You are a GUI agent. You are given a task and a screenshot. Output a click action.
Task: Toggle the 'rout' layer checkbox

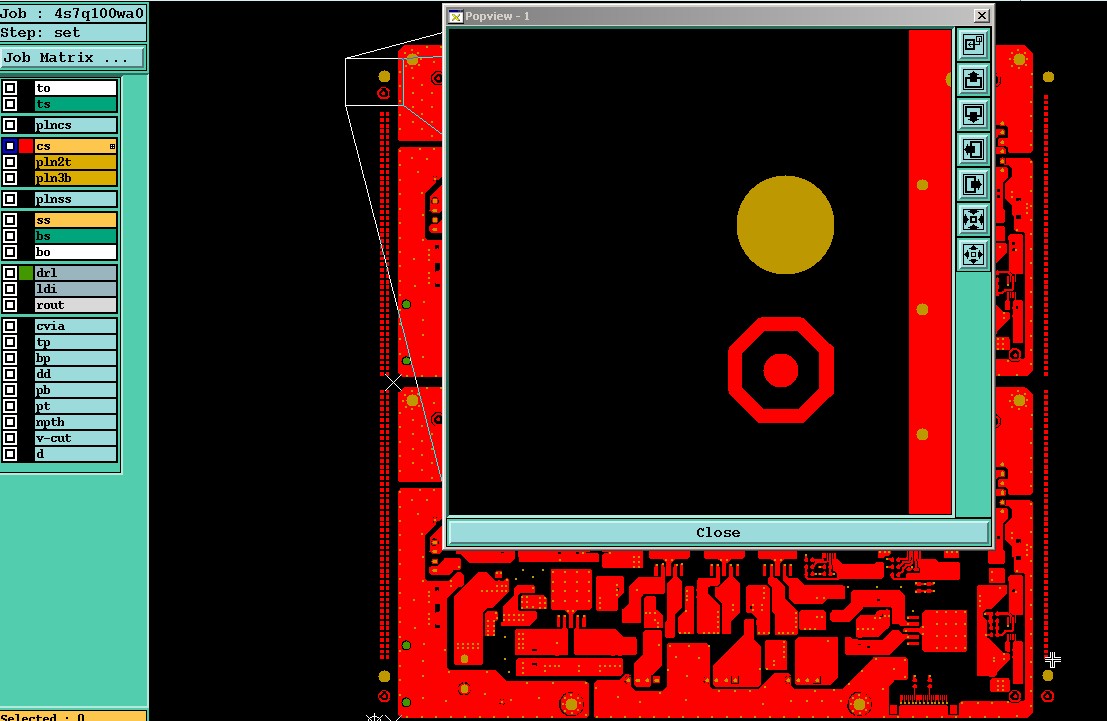pyautogui.click(x=10, y=305)
